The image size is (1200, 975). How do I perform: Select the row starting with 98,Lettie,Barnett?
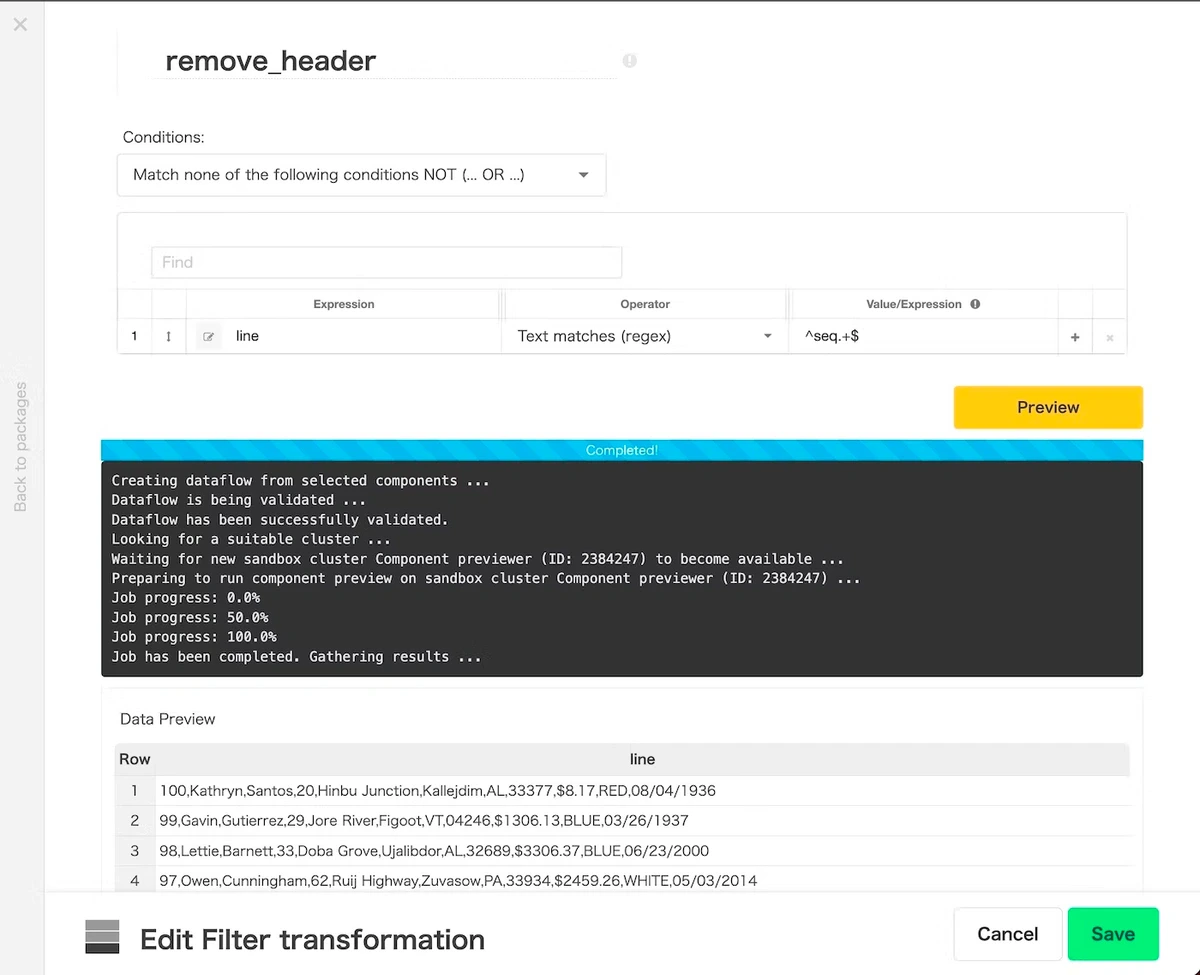click(623, 851)
